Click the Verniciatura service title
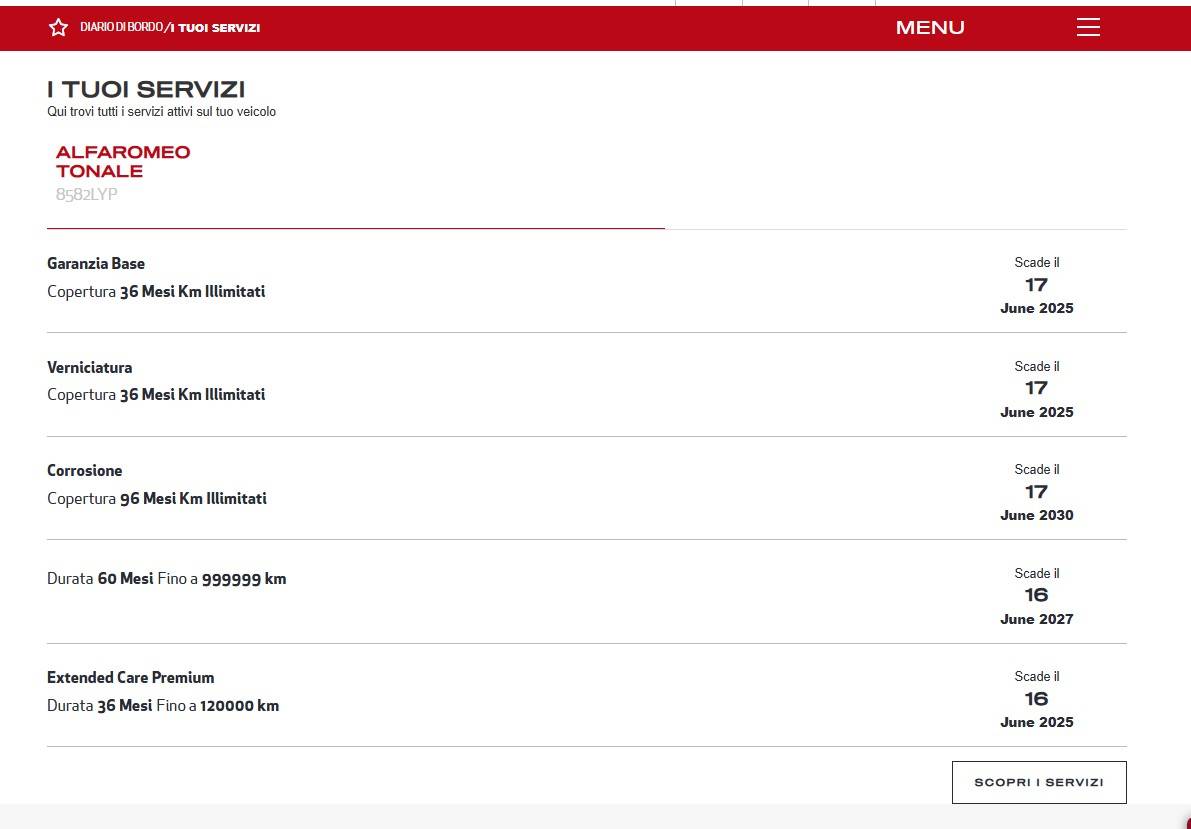 pos(89,367)
